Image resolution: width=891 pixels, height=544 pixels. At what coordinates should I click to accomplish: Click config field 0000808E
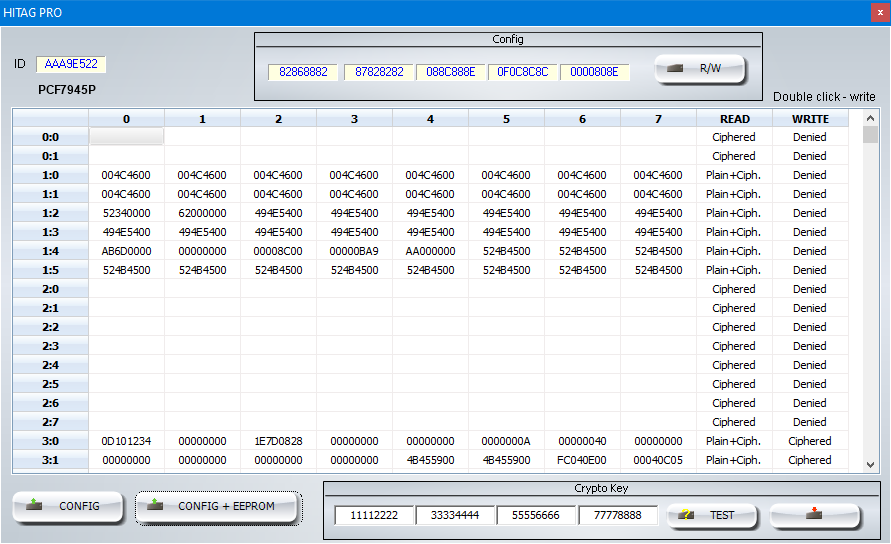594,72
